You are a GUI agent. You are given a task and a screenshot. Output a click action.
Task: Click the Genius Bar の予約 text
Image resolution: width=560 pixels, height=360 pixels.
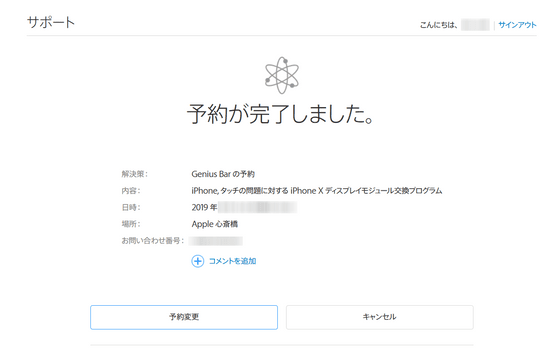223,174
